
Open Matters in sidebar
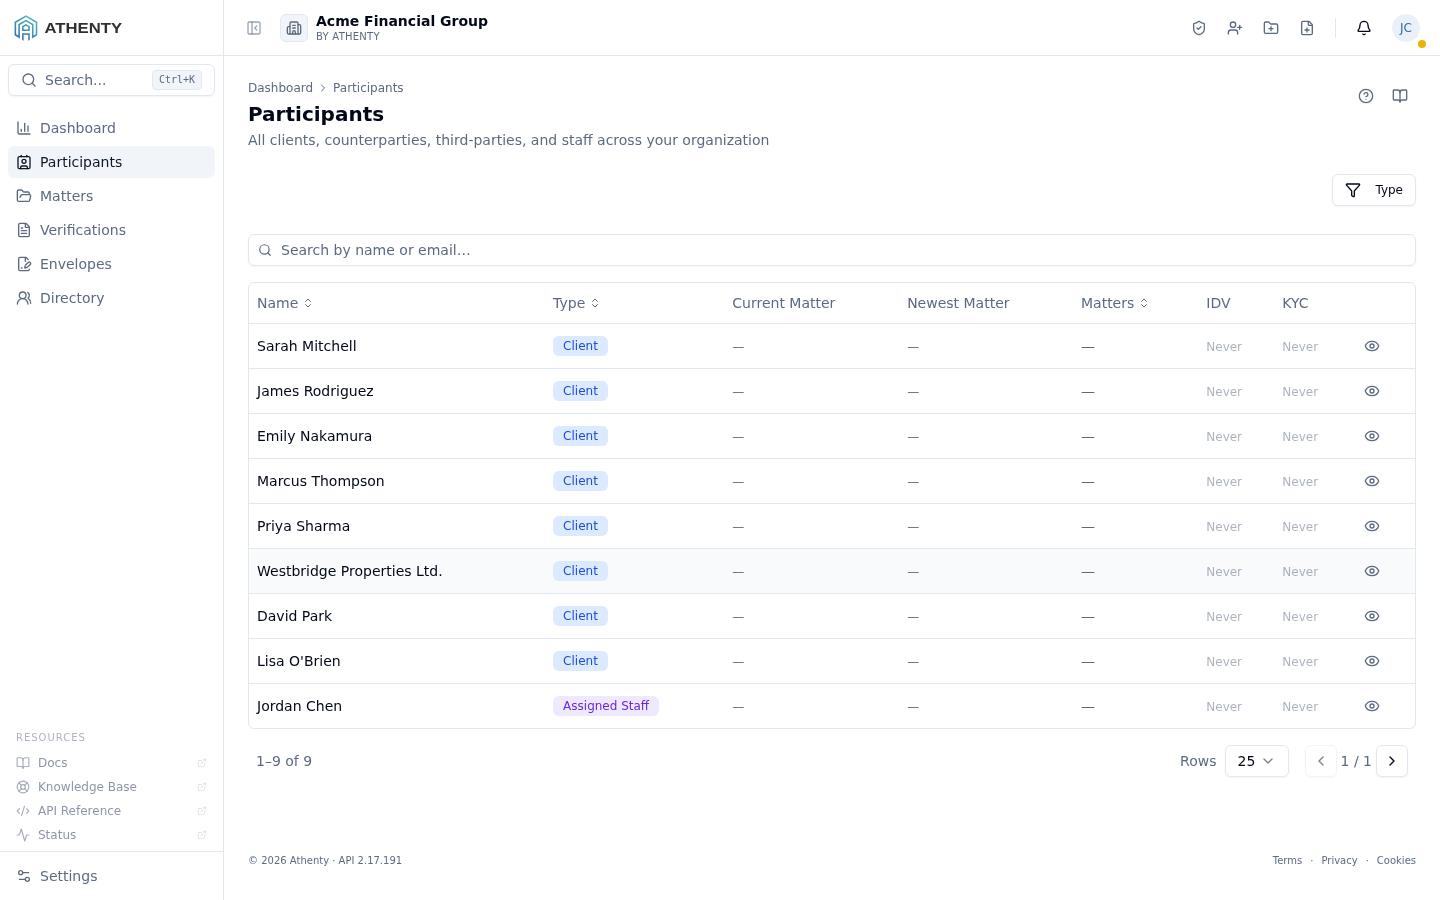(x=111, y=196)
